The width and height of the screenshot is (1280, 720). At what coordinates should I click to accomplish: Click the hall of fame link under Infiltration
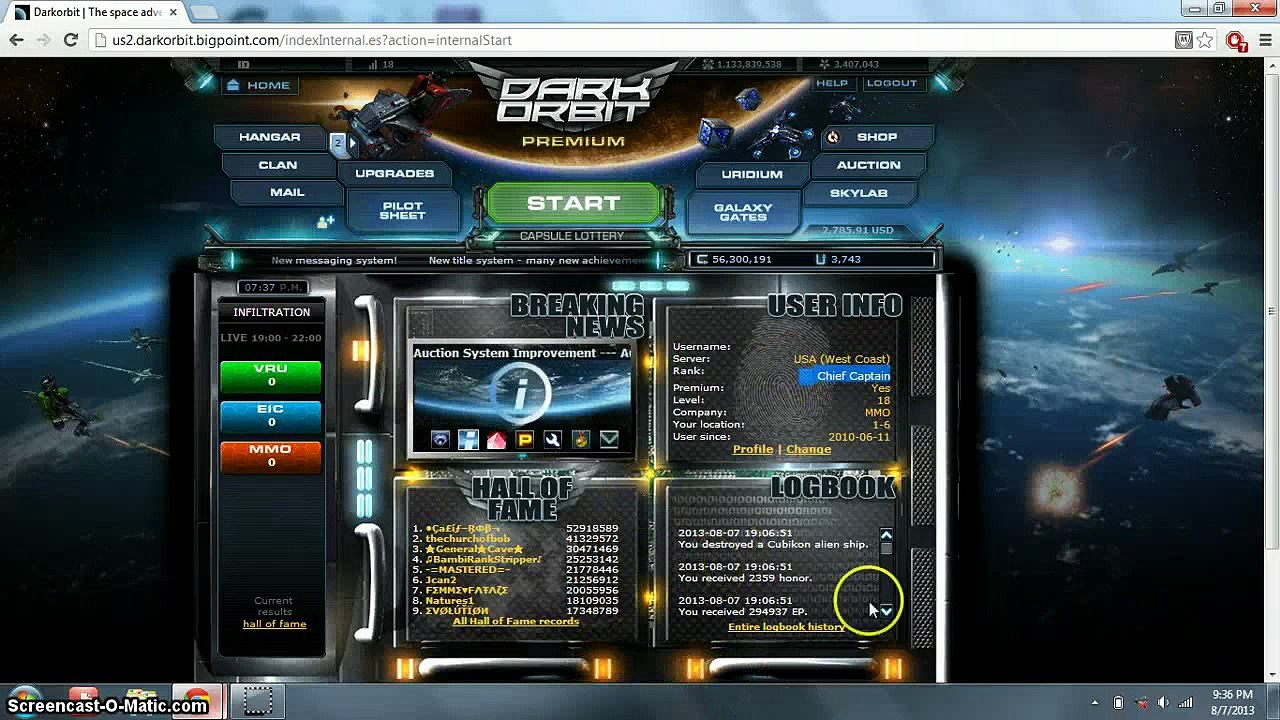(274, 624)
